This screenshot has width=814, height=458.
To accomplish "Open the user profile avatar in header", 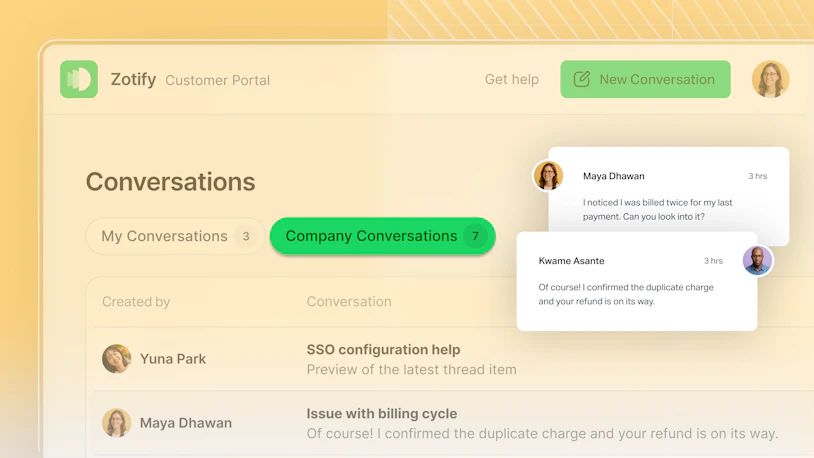I will pos(770,79).
